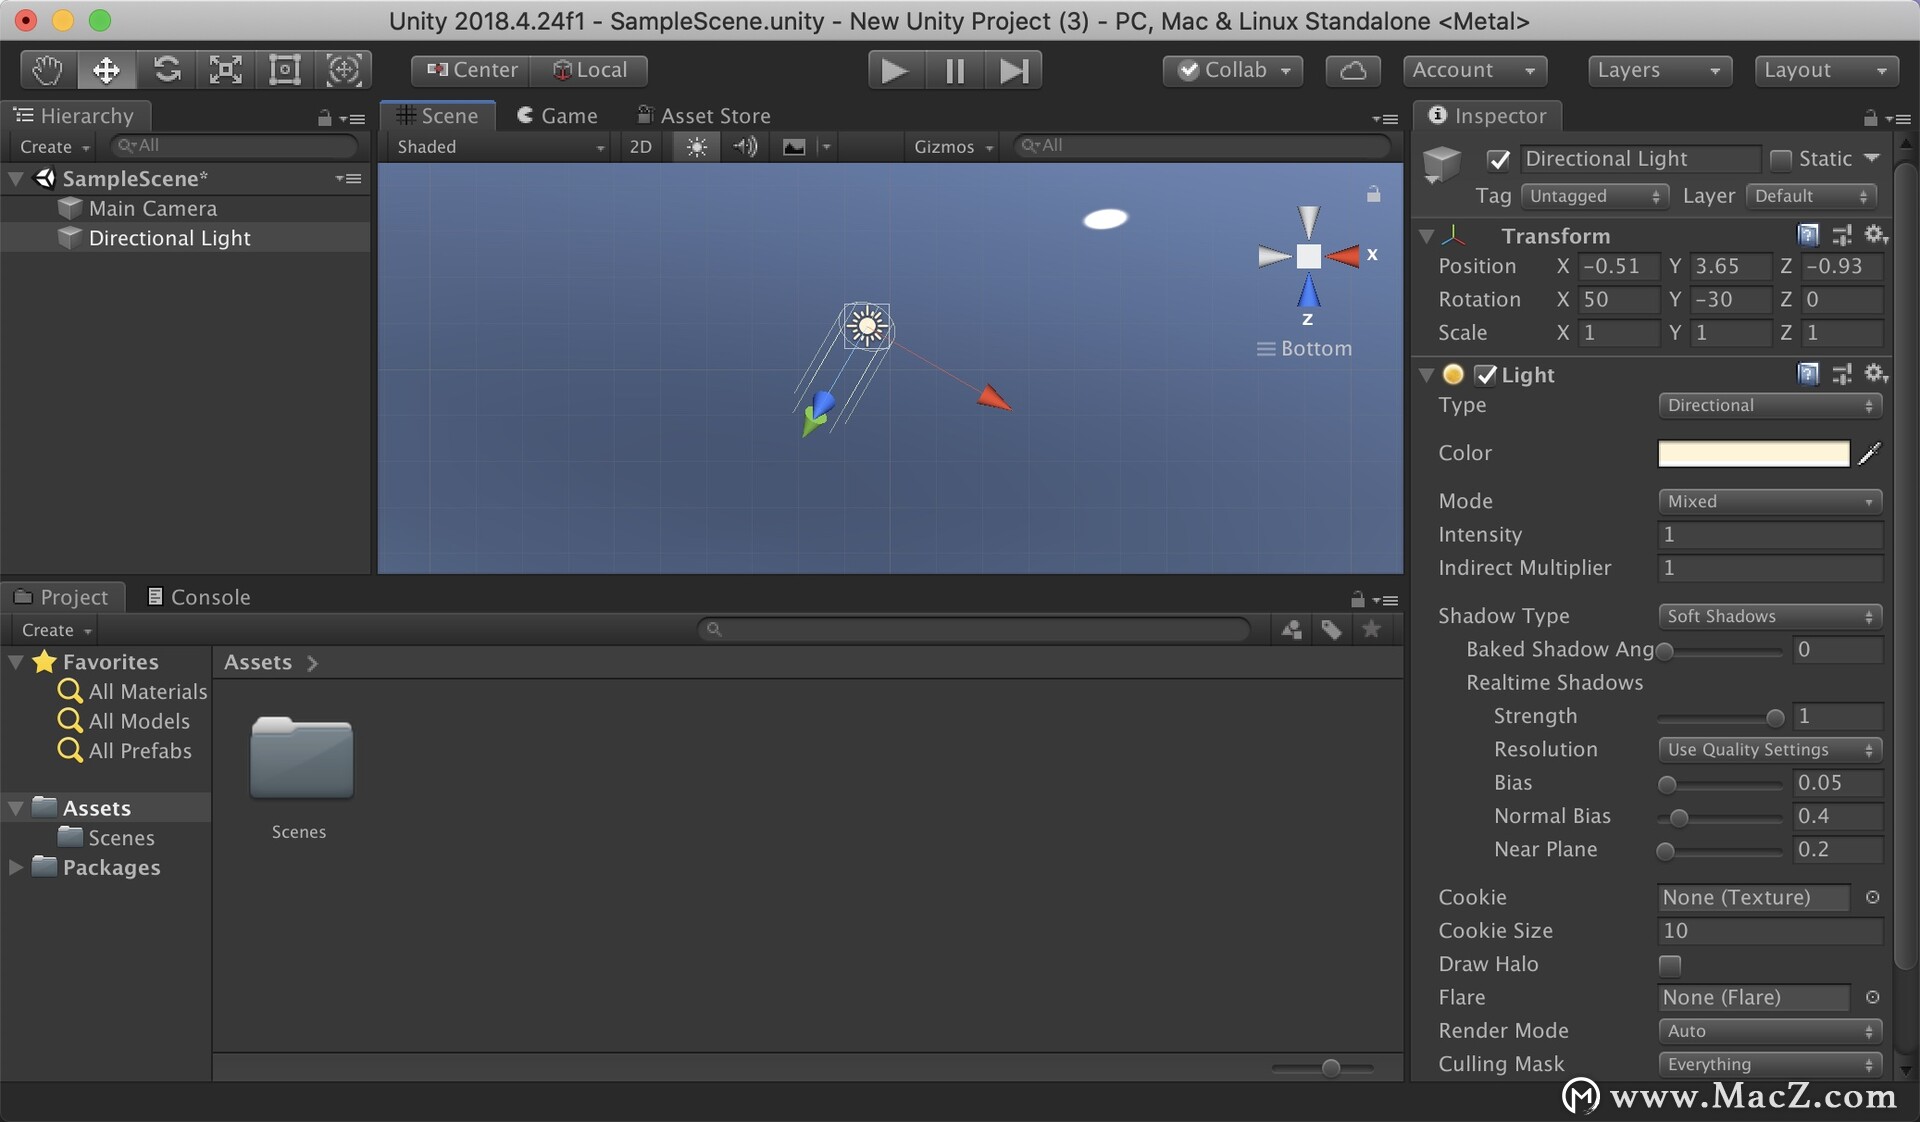1920x1122 pixels.
Task: Select the Inspector tab
Action: pos(1488,116)
